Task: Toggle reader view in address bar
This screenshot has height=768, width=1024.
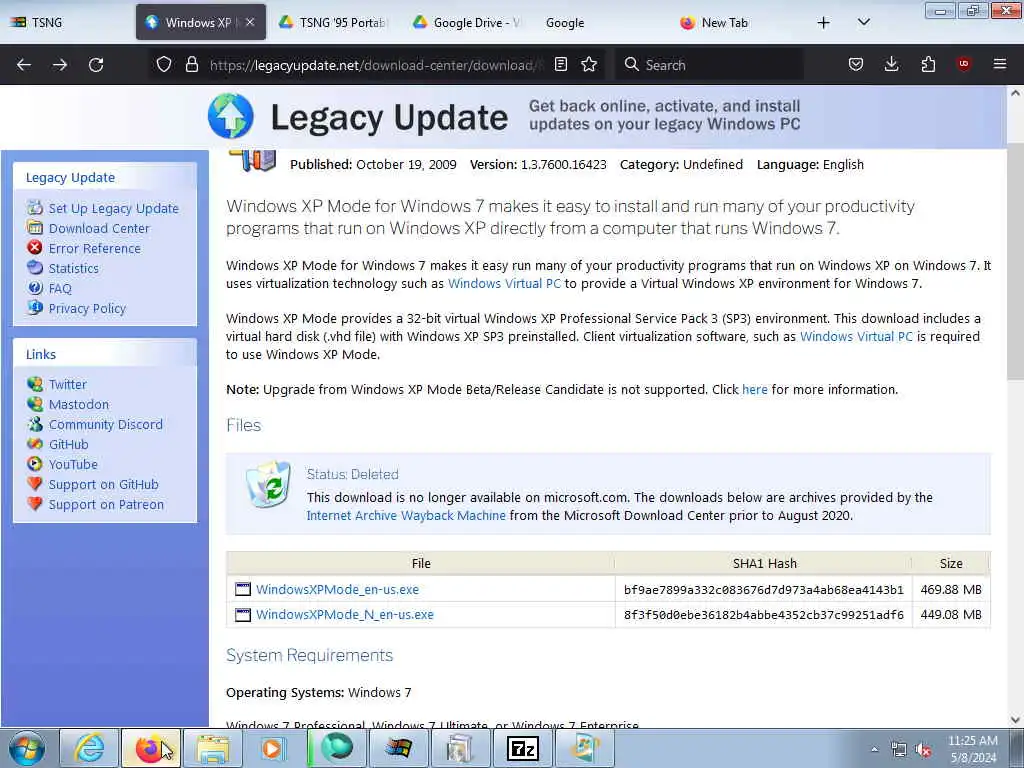Action: click(x=560, y=64)
